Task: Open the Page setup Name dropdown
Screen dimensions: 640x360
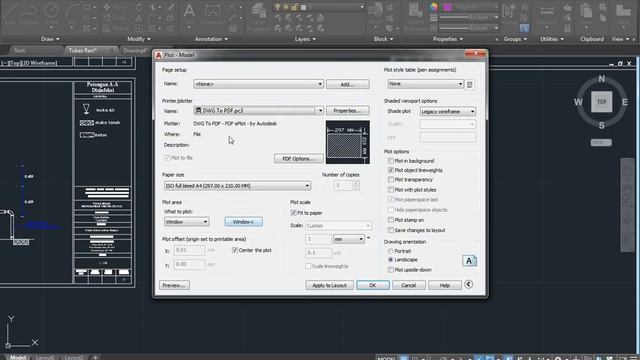Action: [x=258, y=84]
